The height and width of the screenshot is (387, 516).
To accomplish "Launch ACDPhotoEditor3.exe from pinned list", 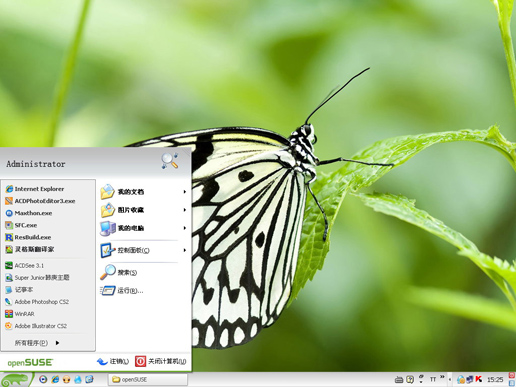I will (40, 201).
